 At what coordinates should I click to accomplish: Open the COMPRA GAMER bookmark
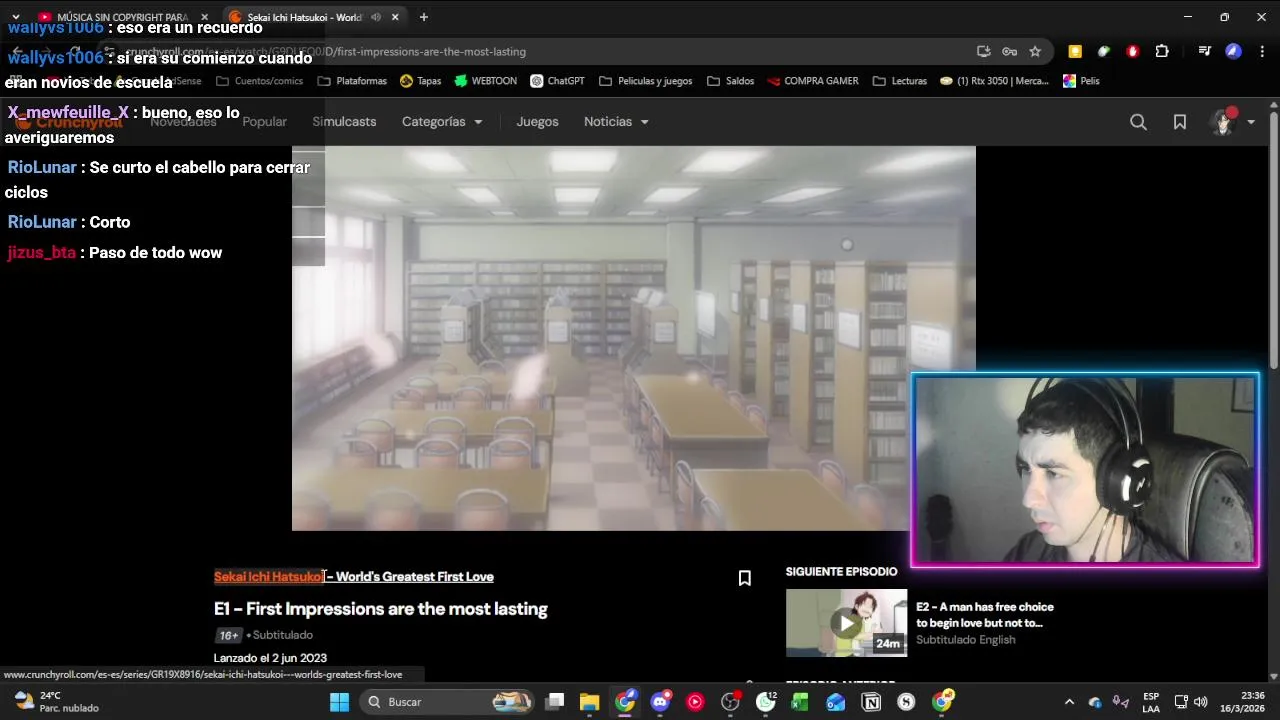tap(812, 81)
